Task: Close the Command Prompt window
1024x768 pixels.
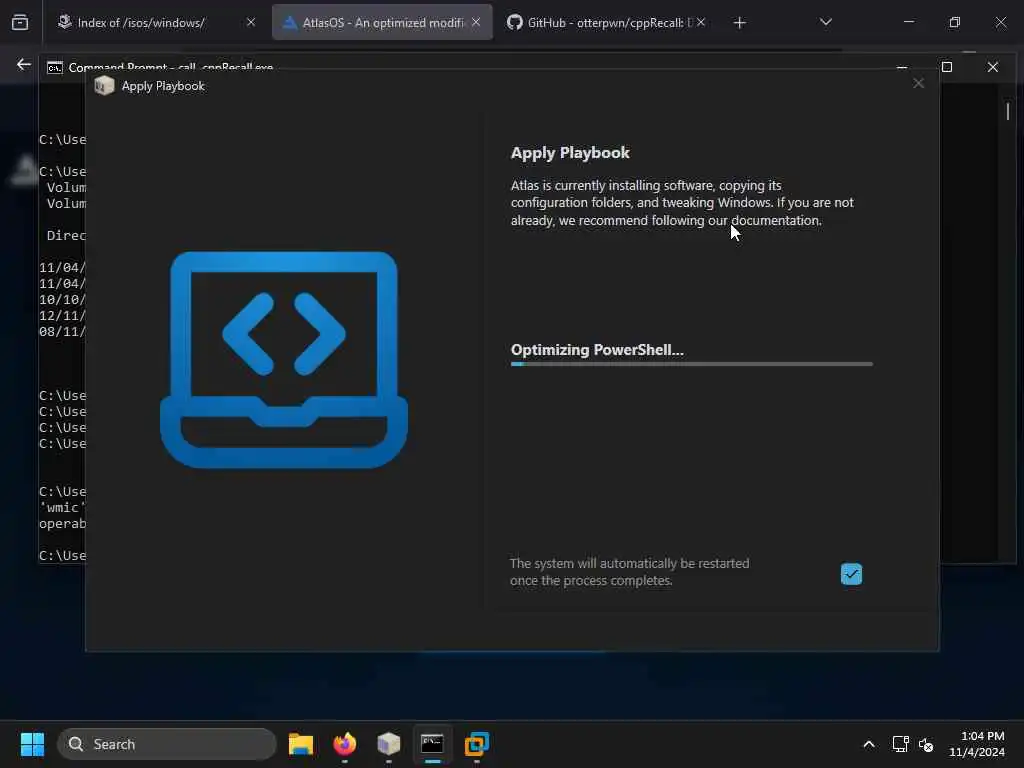Action: (x=993, y=67)
